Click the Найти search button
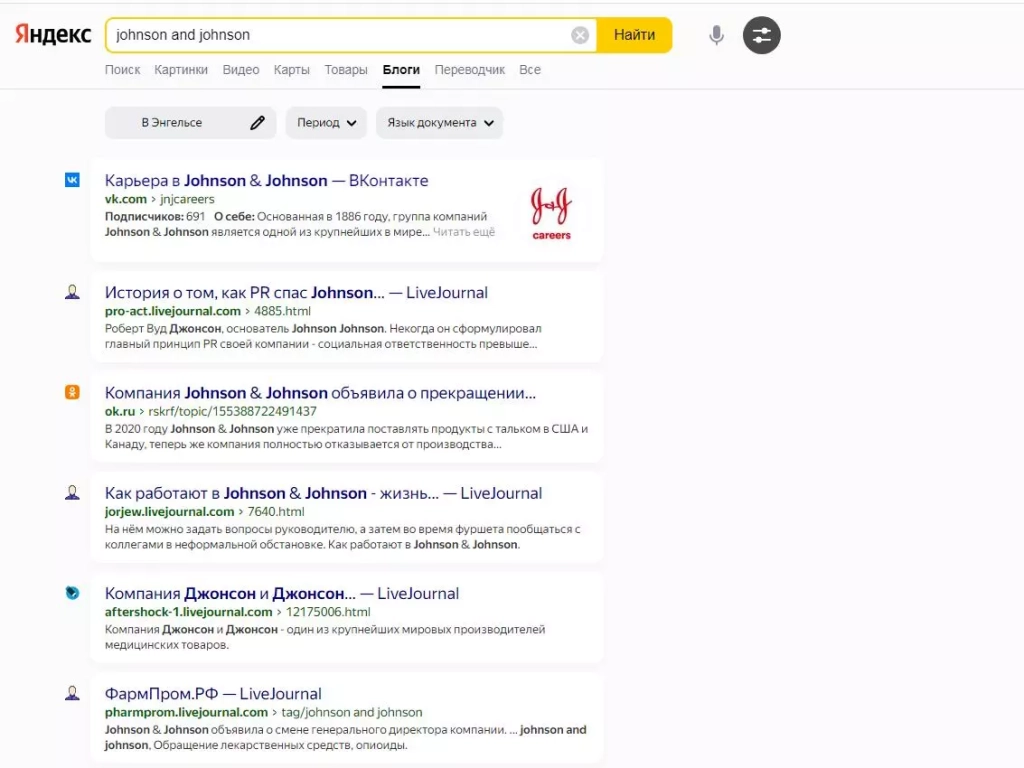Image resolution: width=1024 pixels, height=768 pixels. [x=634, y=35]
